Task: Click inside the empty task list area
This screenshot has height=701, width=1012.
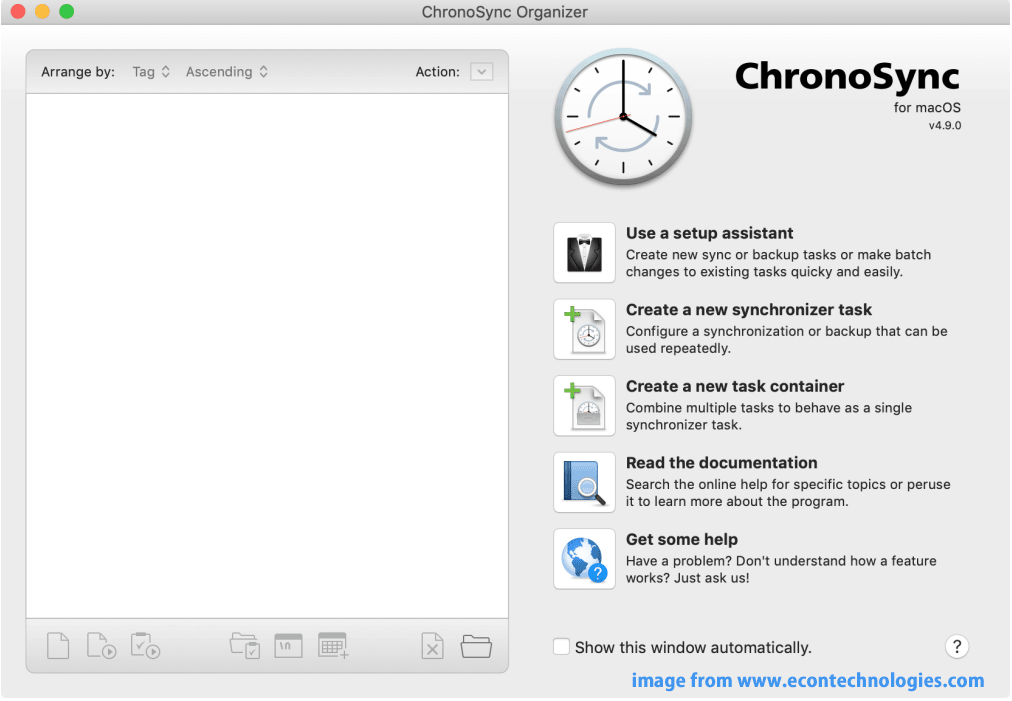Action: (267, 356)
